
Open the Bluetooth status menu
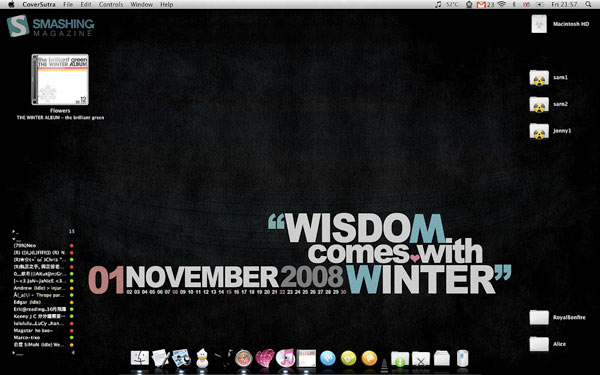514,5
